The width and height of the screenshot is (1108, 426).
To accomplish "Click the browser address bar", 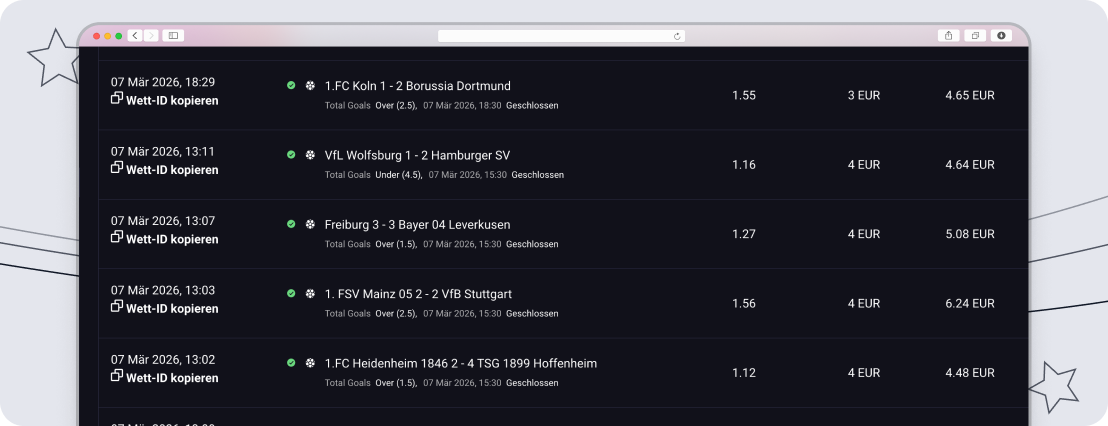I will (x=562, y=36).
